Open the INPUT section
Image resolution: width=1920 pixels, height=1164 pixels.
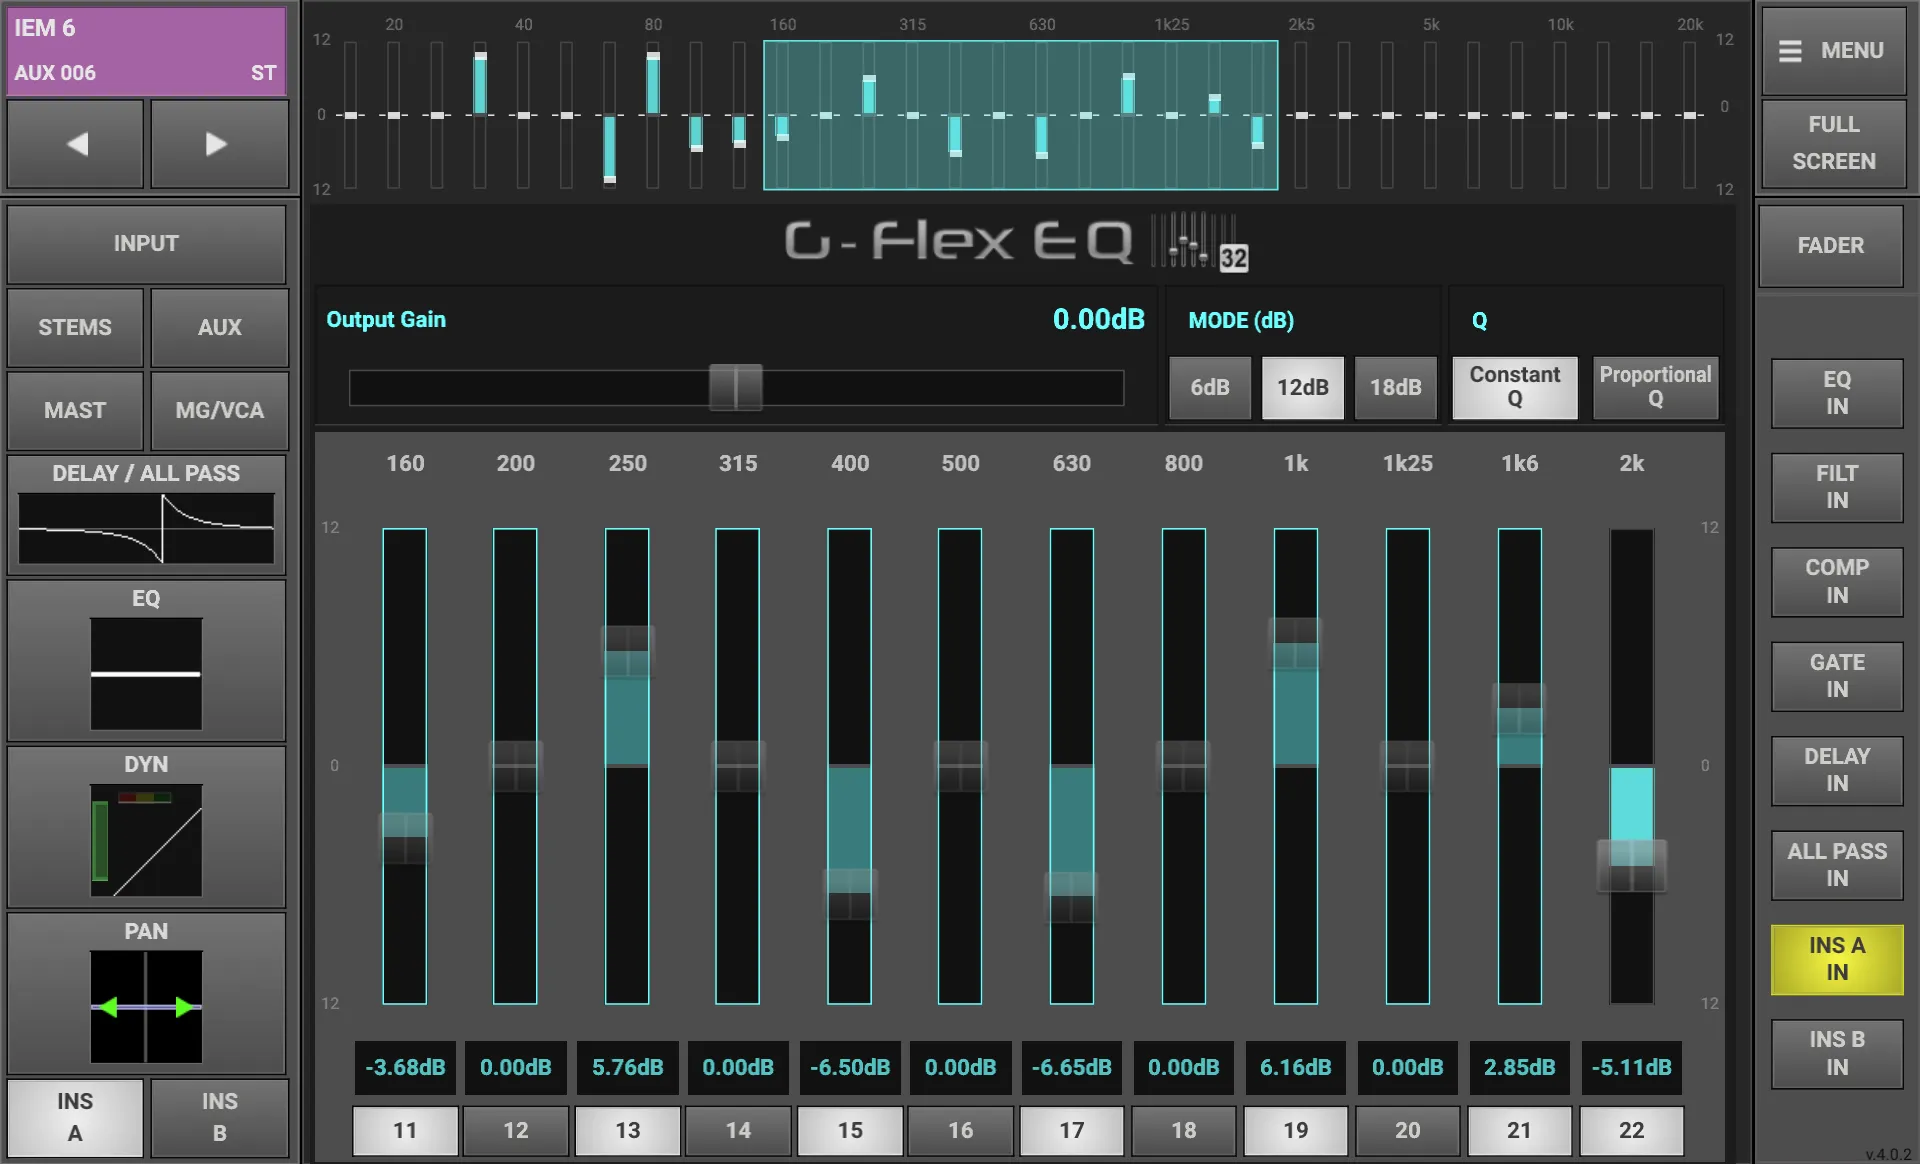[x=146, y=244]
